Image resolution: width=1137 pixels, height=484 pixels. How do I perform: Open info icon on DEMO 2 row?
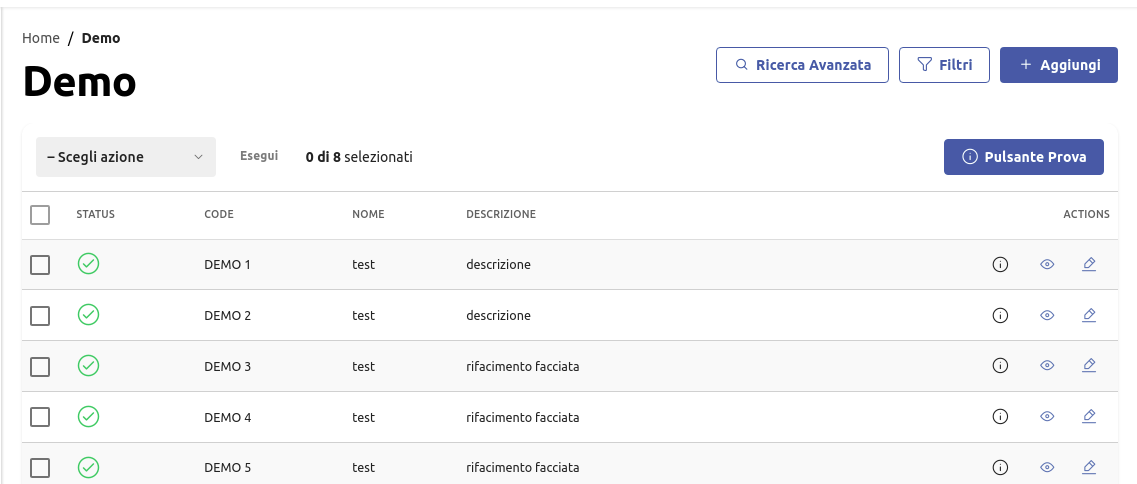[999, 316]
